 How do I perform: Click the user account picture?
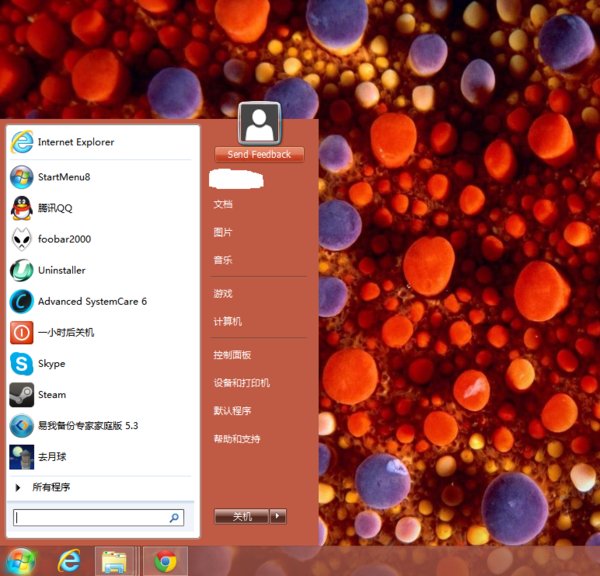pyautogui.click(x=259, y=124)
